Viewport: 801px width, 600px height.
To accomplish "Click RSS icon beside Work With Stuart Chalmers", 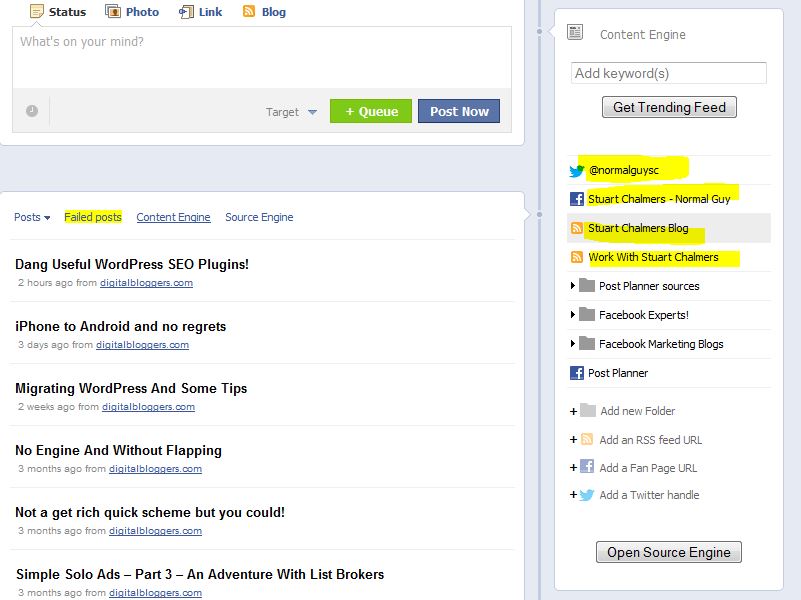I will [577, 257].
